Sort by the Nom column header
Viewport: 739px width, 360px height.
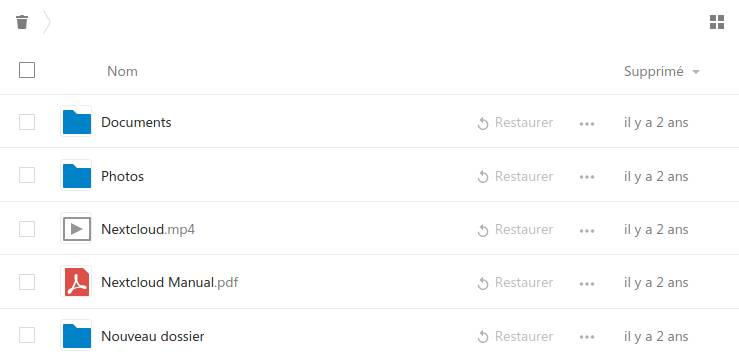point(122,71)
